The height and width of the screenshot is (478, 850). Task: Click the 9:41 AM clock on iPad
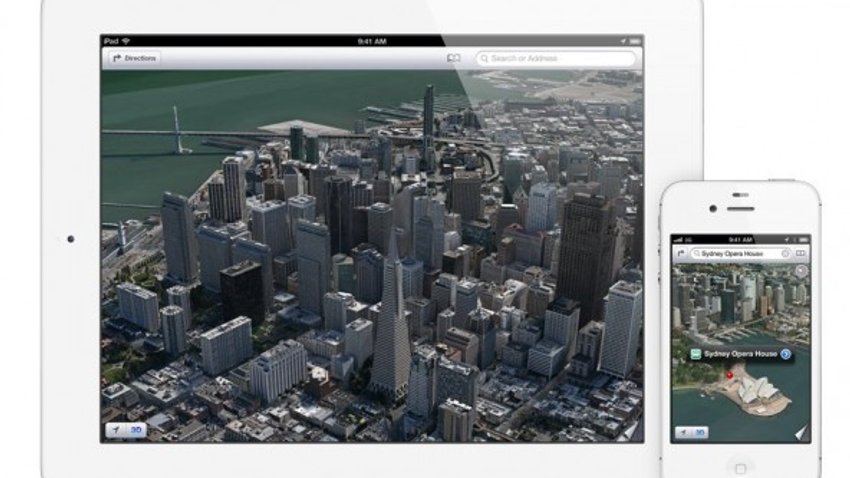pos(372,41)
